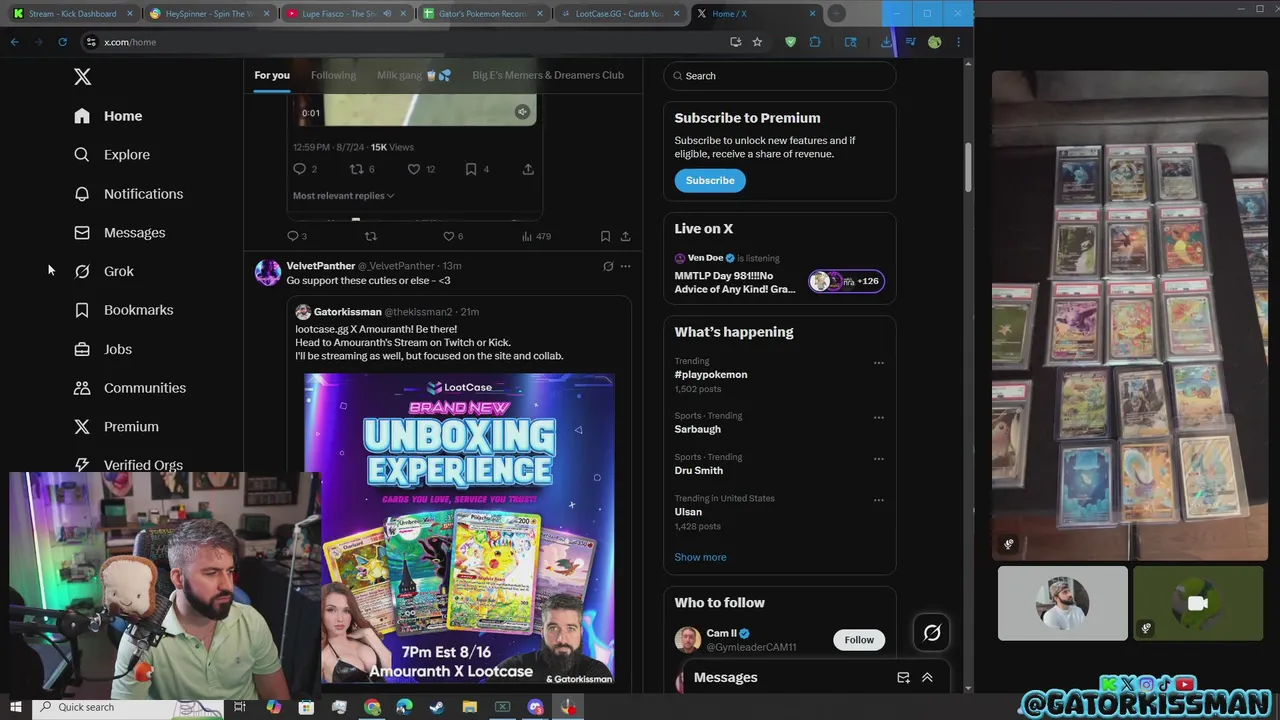Screen dimensions: 1280x720
Task: View analytics showing 479 views
Action: click(x=536, y=237)
